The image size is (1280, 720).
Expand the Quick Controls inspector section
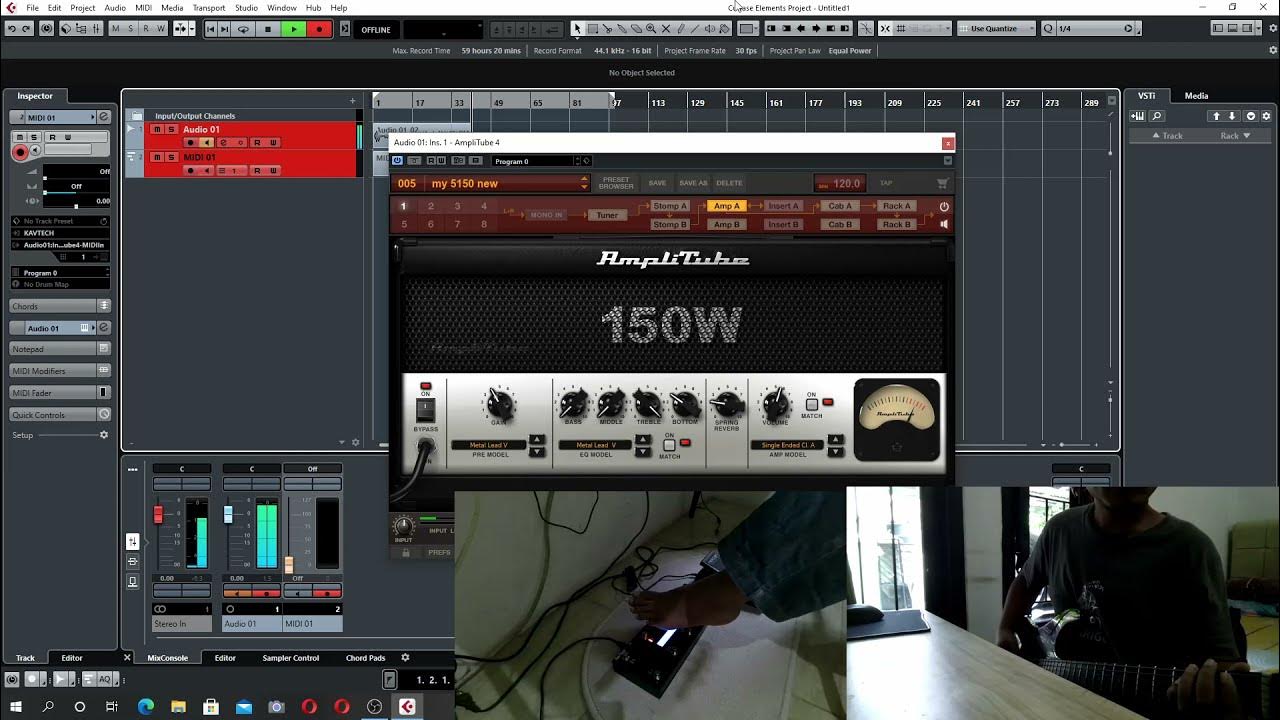pyautogui.click(x=60, y=415)
